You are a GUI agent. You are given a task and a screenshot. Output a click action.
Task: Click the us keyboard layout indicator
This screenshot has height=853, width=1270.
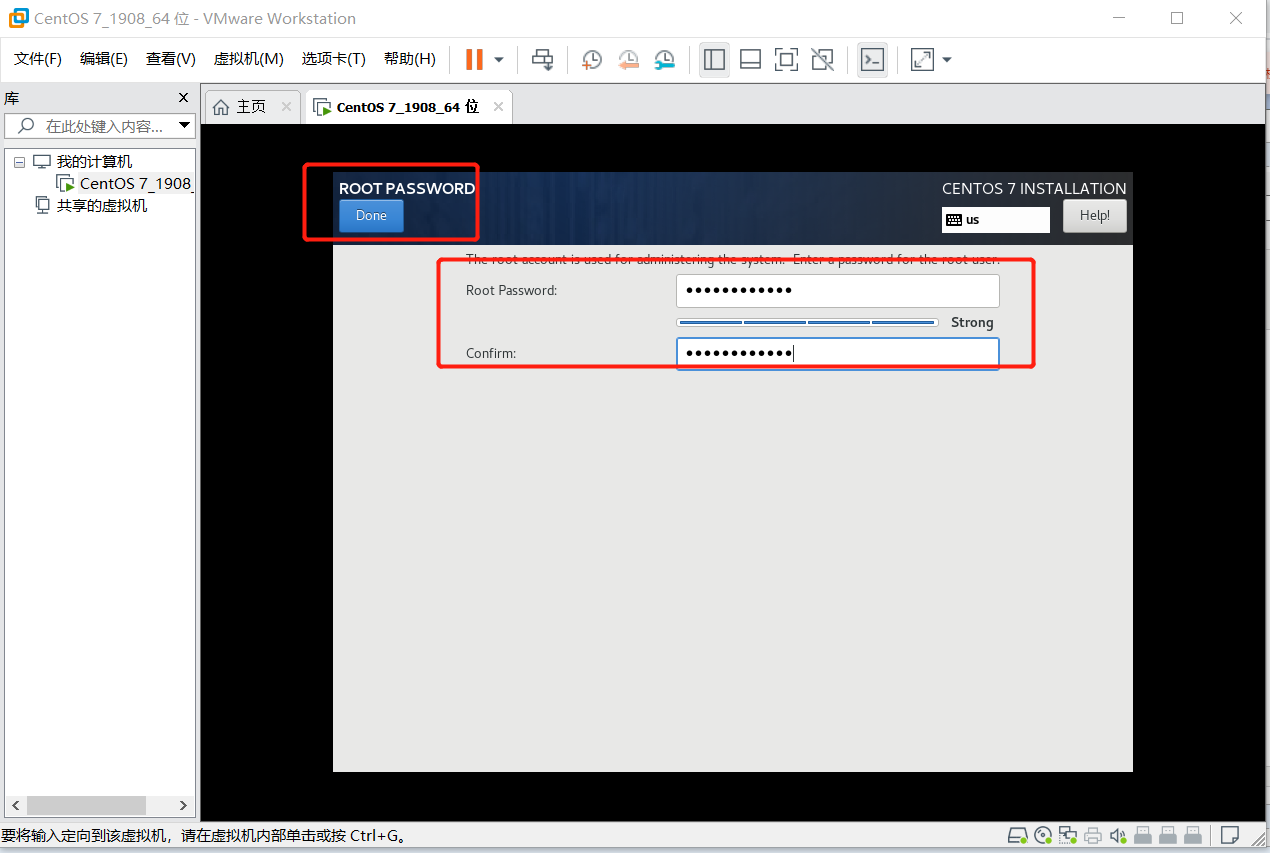pyautogui.click(x=996, y=220)
